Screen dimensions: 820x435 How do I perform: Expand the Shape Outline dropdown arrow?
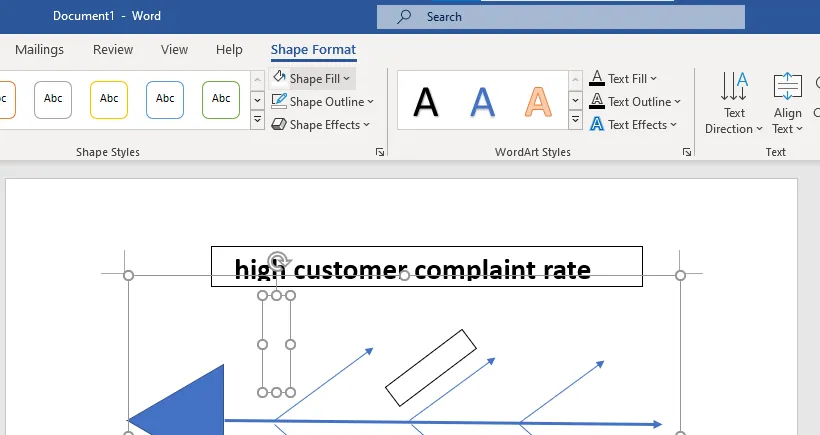370,102
